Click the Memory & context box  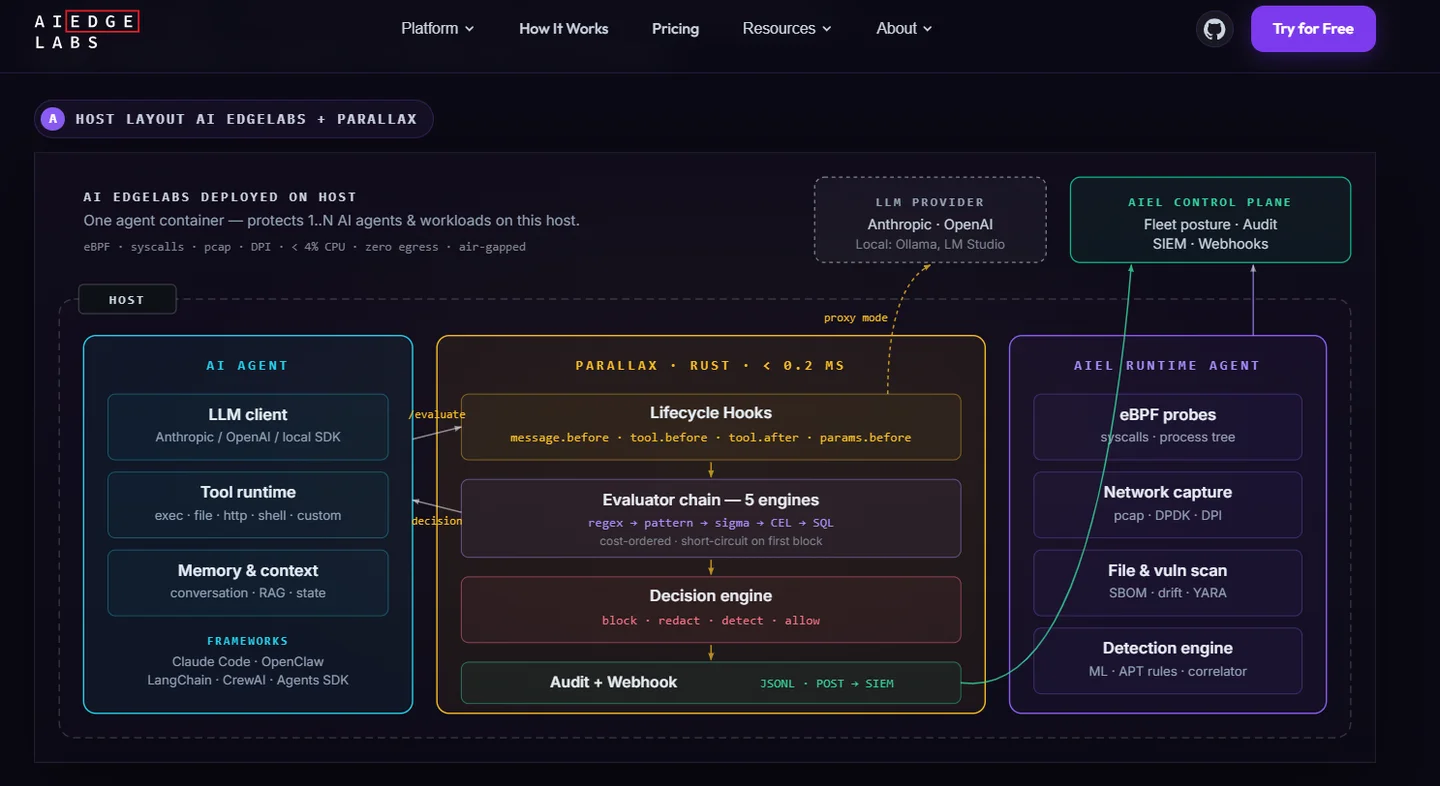(x=248, y=583)
